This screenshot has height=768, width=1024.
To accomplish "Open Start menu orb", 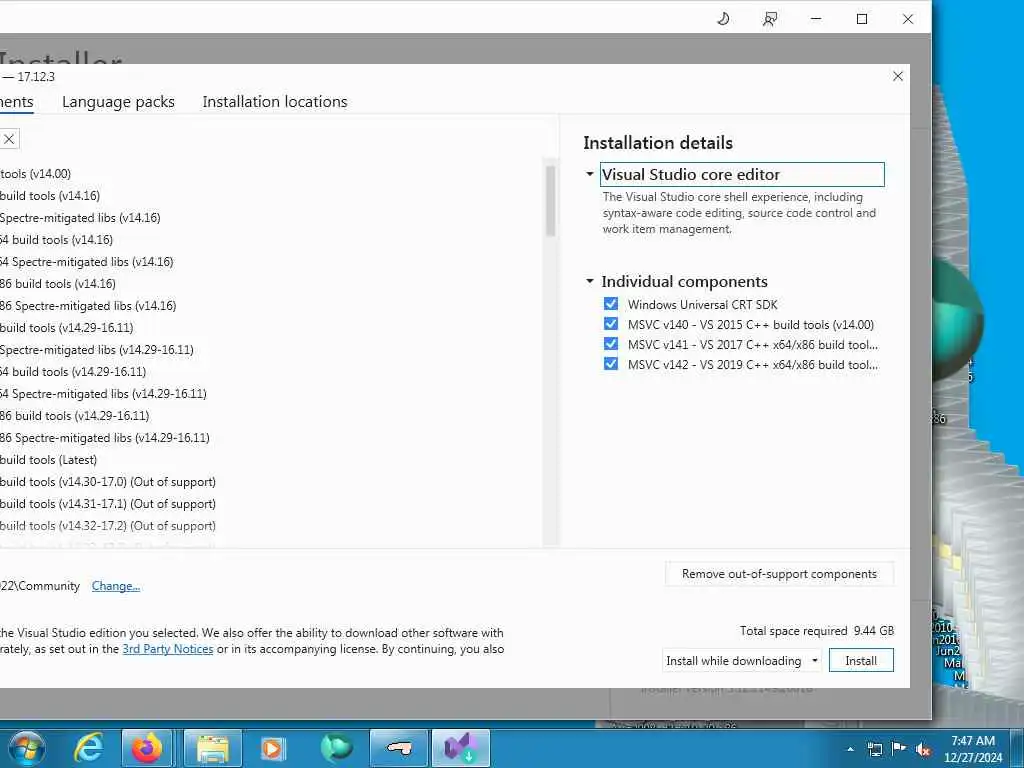I will [26, 748].
